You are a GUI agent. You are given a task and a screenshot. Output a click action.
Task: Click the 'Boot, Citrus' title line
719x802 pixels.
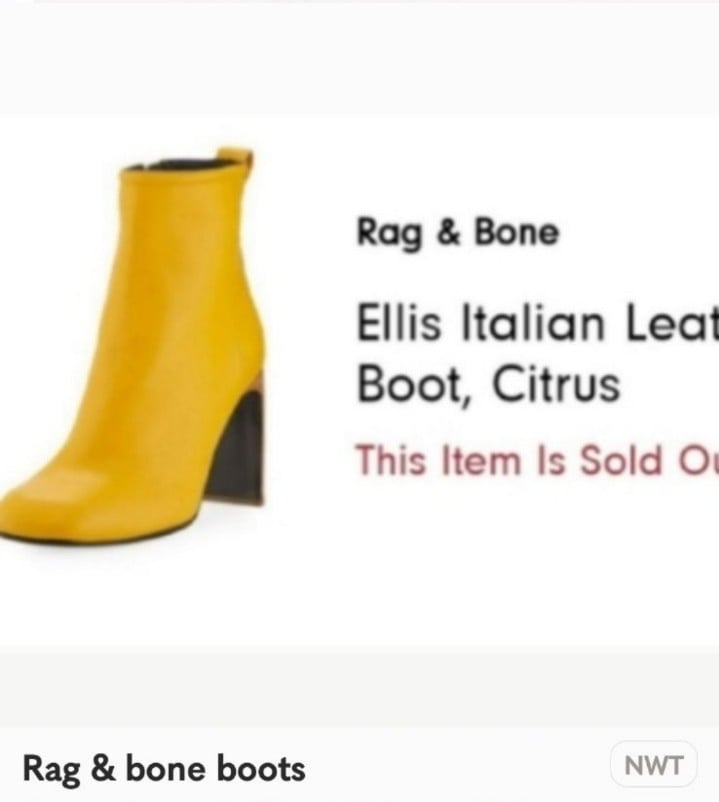point(488,385)
